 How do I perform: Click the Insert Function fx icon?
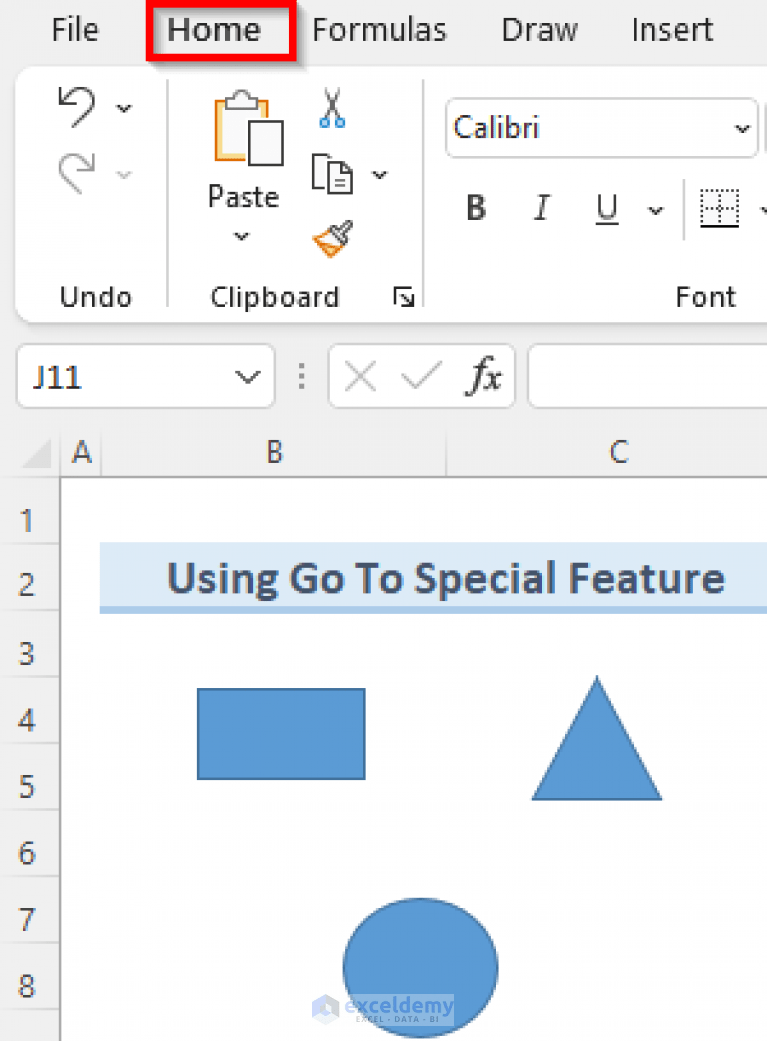[485, 376]
